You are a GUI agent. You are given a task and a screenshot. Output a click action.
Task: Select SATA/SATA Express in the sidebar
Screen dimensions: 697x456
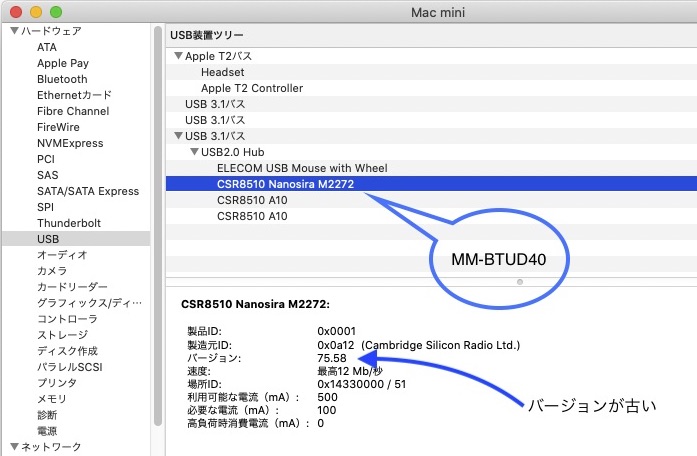(88, 191)
